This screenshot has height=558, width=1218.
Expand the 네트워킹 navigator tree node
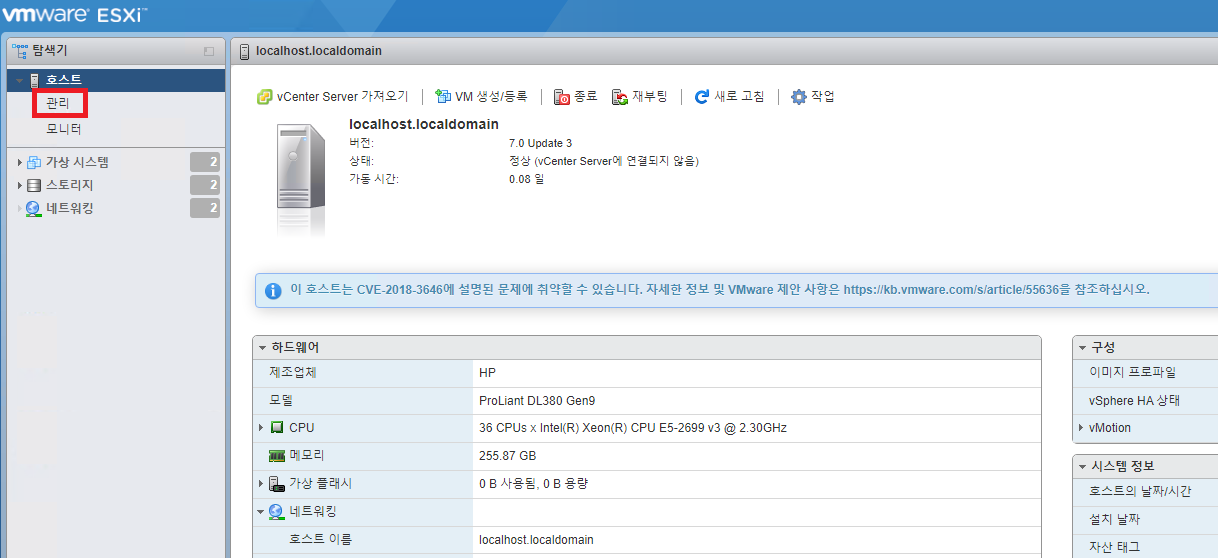tap(19, 208)
